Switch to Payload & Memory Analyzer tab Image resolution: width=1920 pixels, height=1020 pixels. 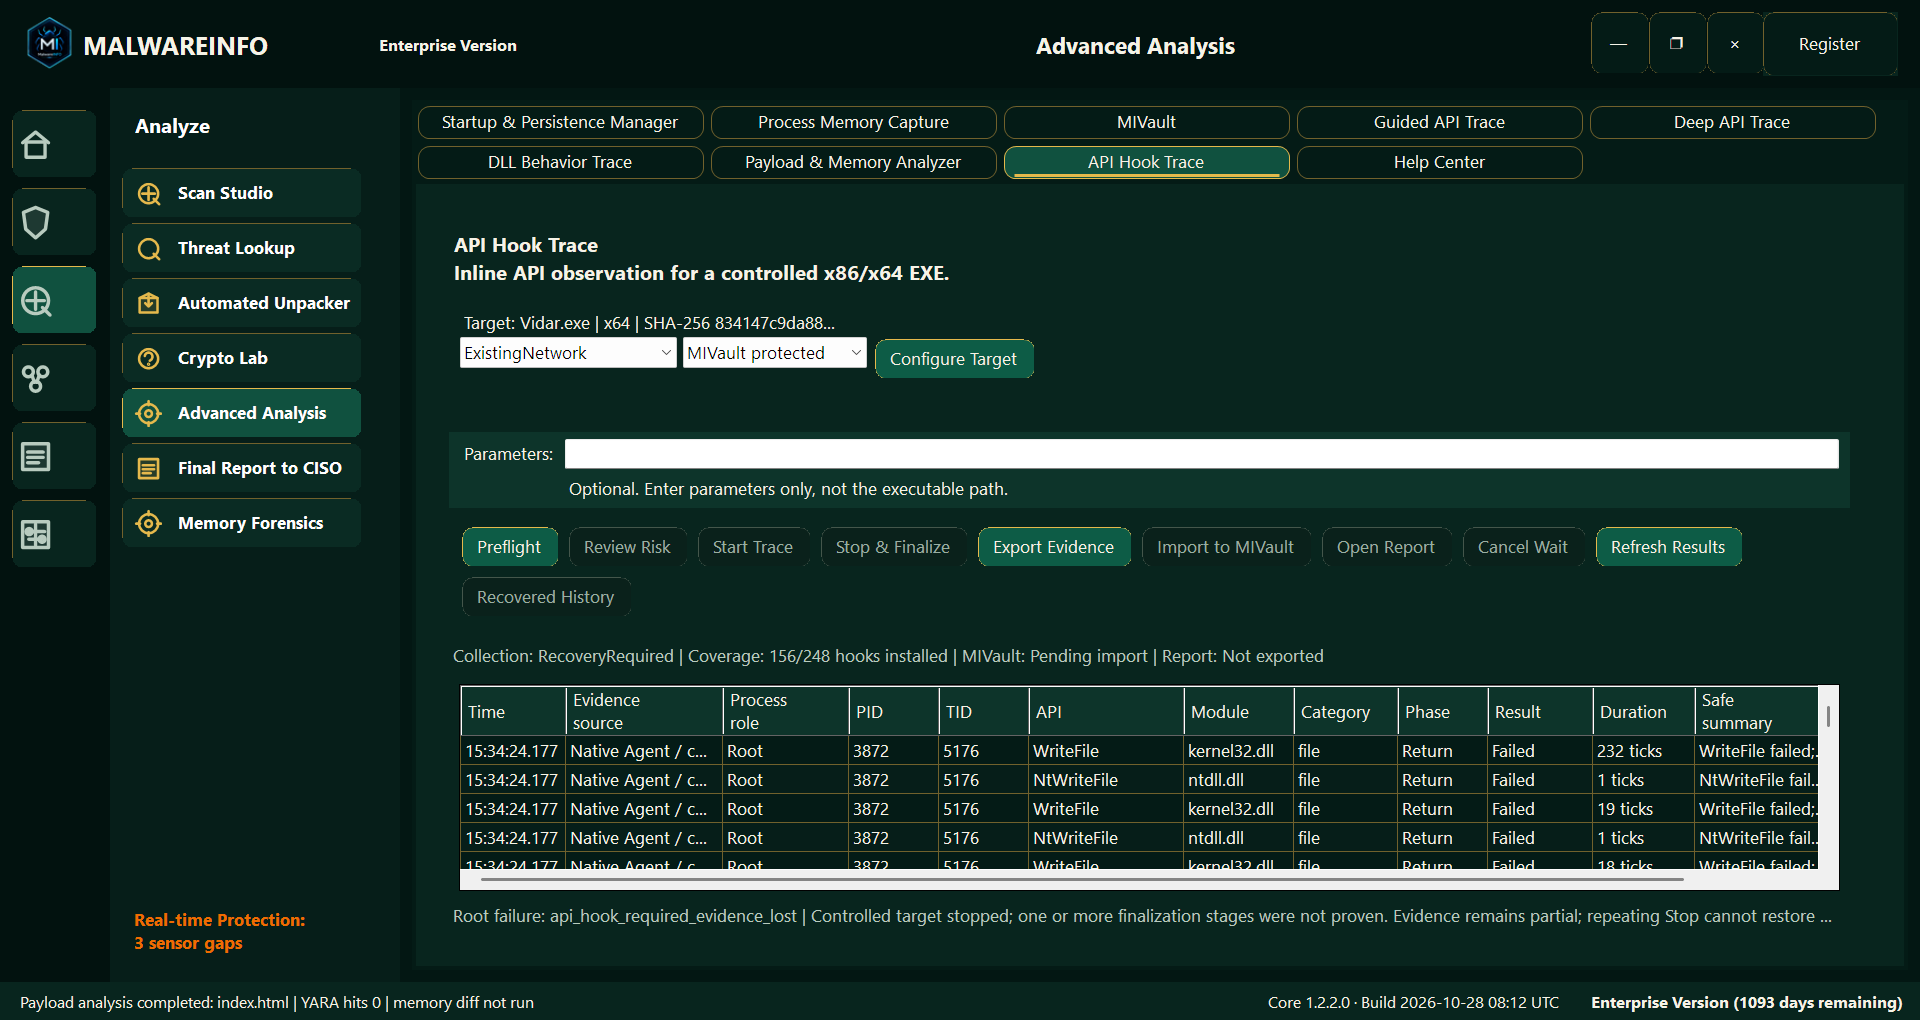click(x=853, y=162)
